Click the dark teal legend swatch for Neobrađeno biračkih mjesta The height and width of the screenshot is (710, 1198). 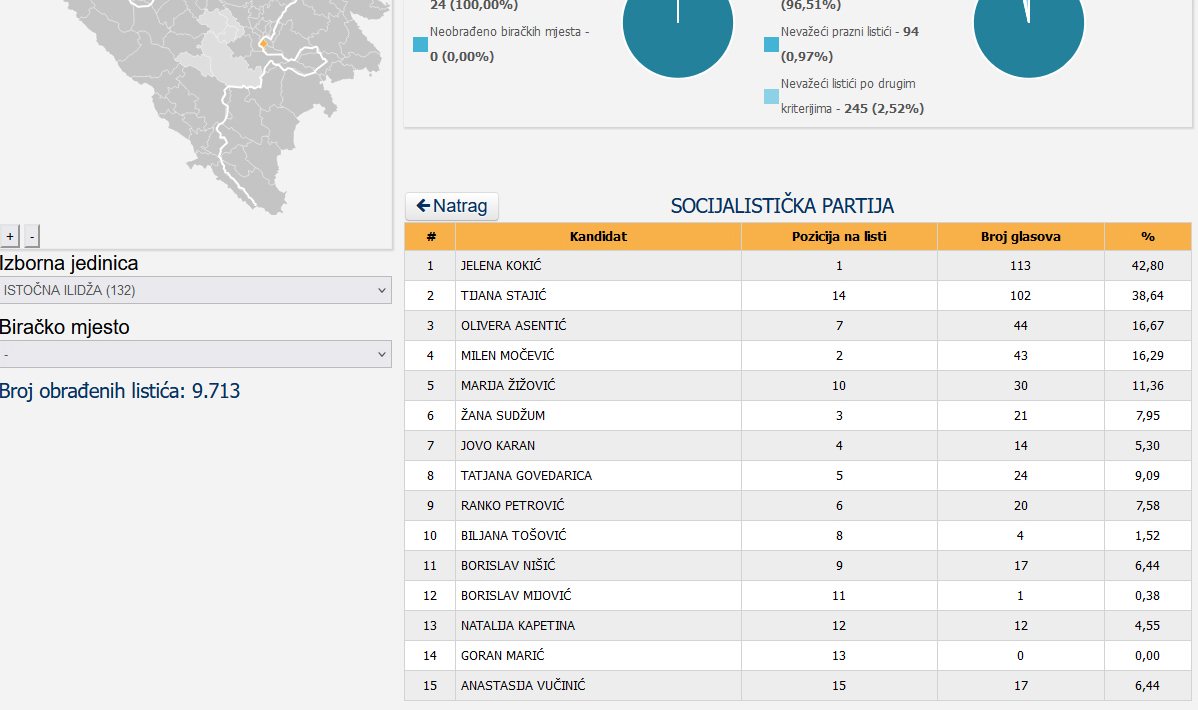(x=420, y=44)
